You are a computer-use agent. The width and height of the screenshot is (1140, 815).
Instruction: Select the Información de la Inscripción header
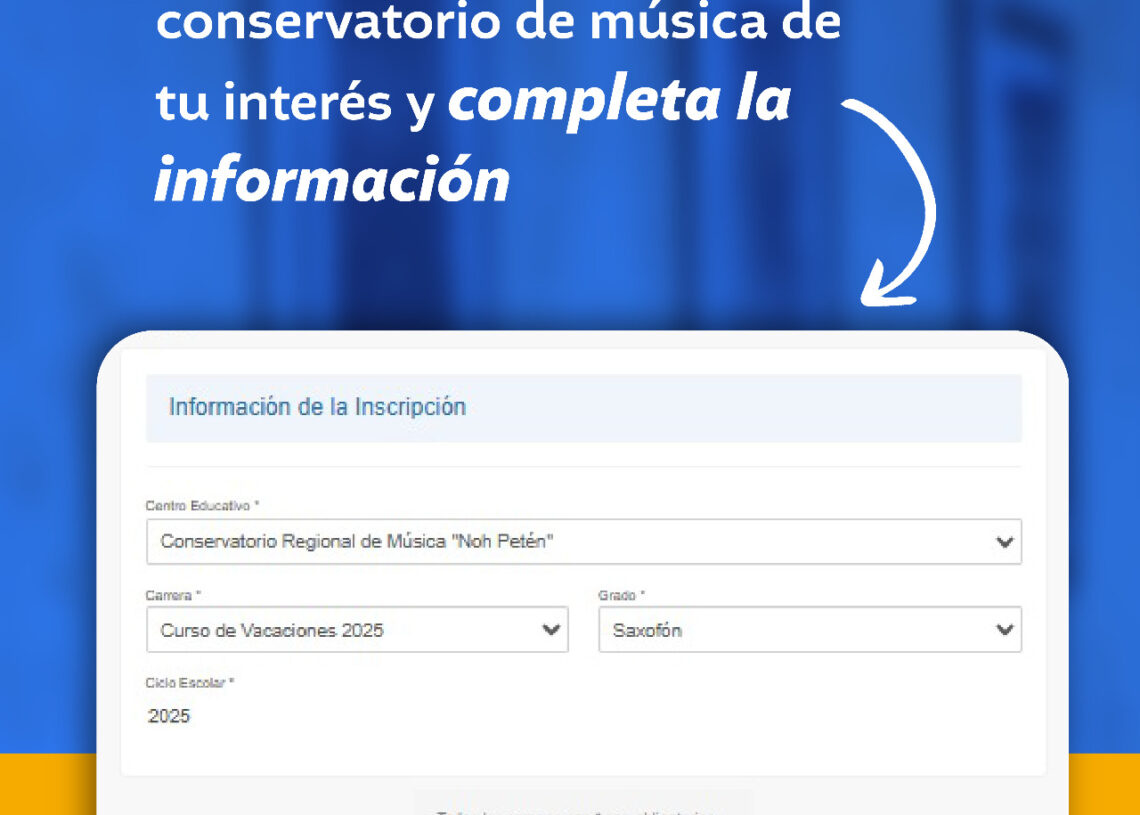point(317,407)
